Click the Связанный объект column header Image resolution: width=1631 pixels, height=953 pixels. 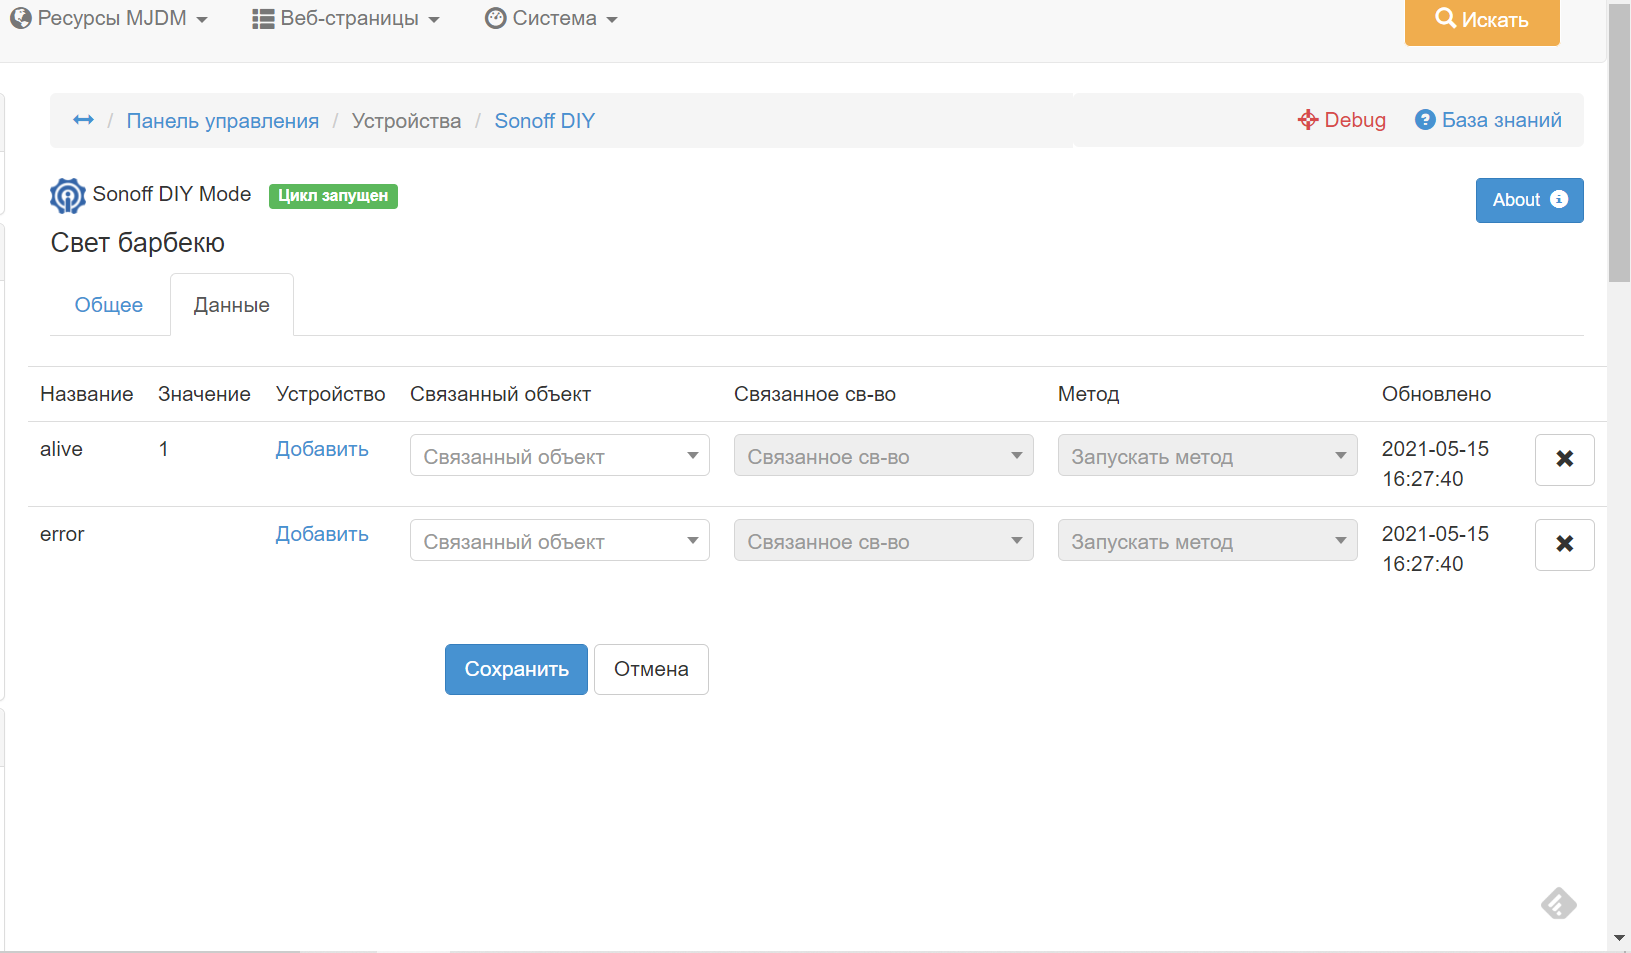[x=500, y=394]
